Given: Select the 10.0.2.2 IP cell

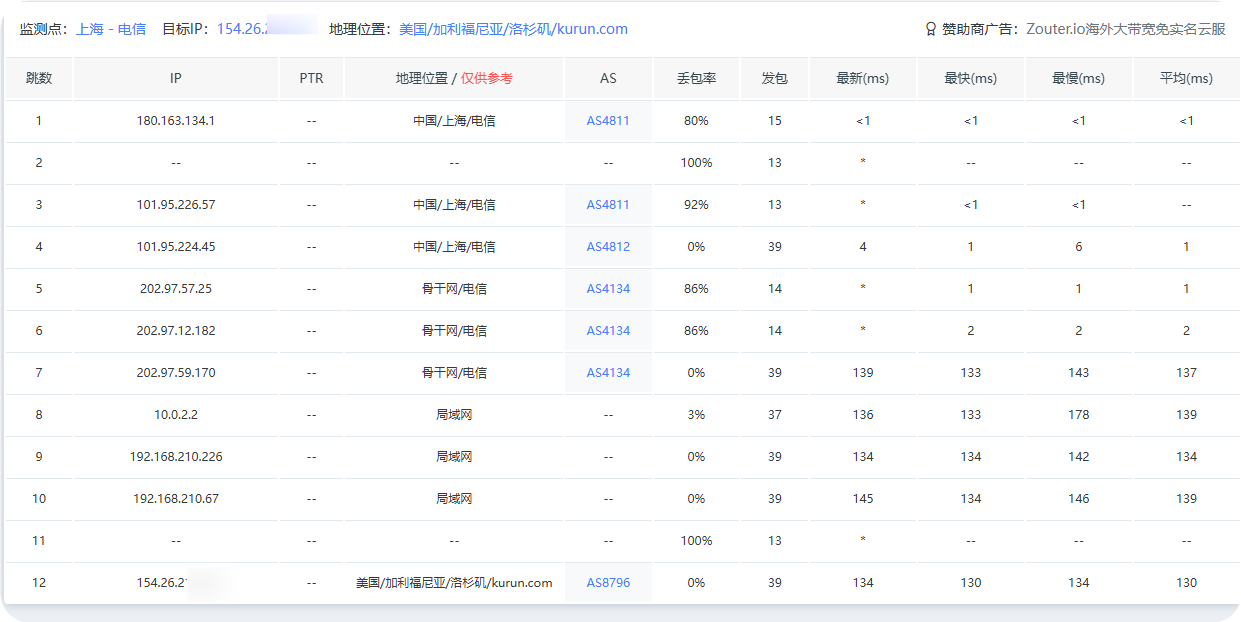Looking at the screenshot, I should pyautogui.click(x=176, y=415).
